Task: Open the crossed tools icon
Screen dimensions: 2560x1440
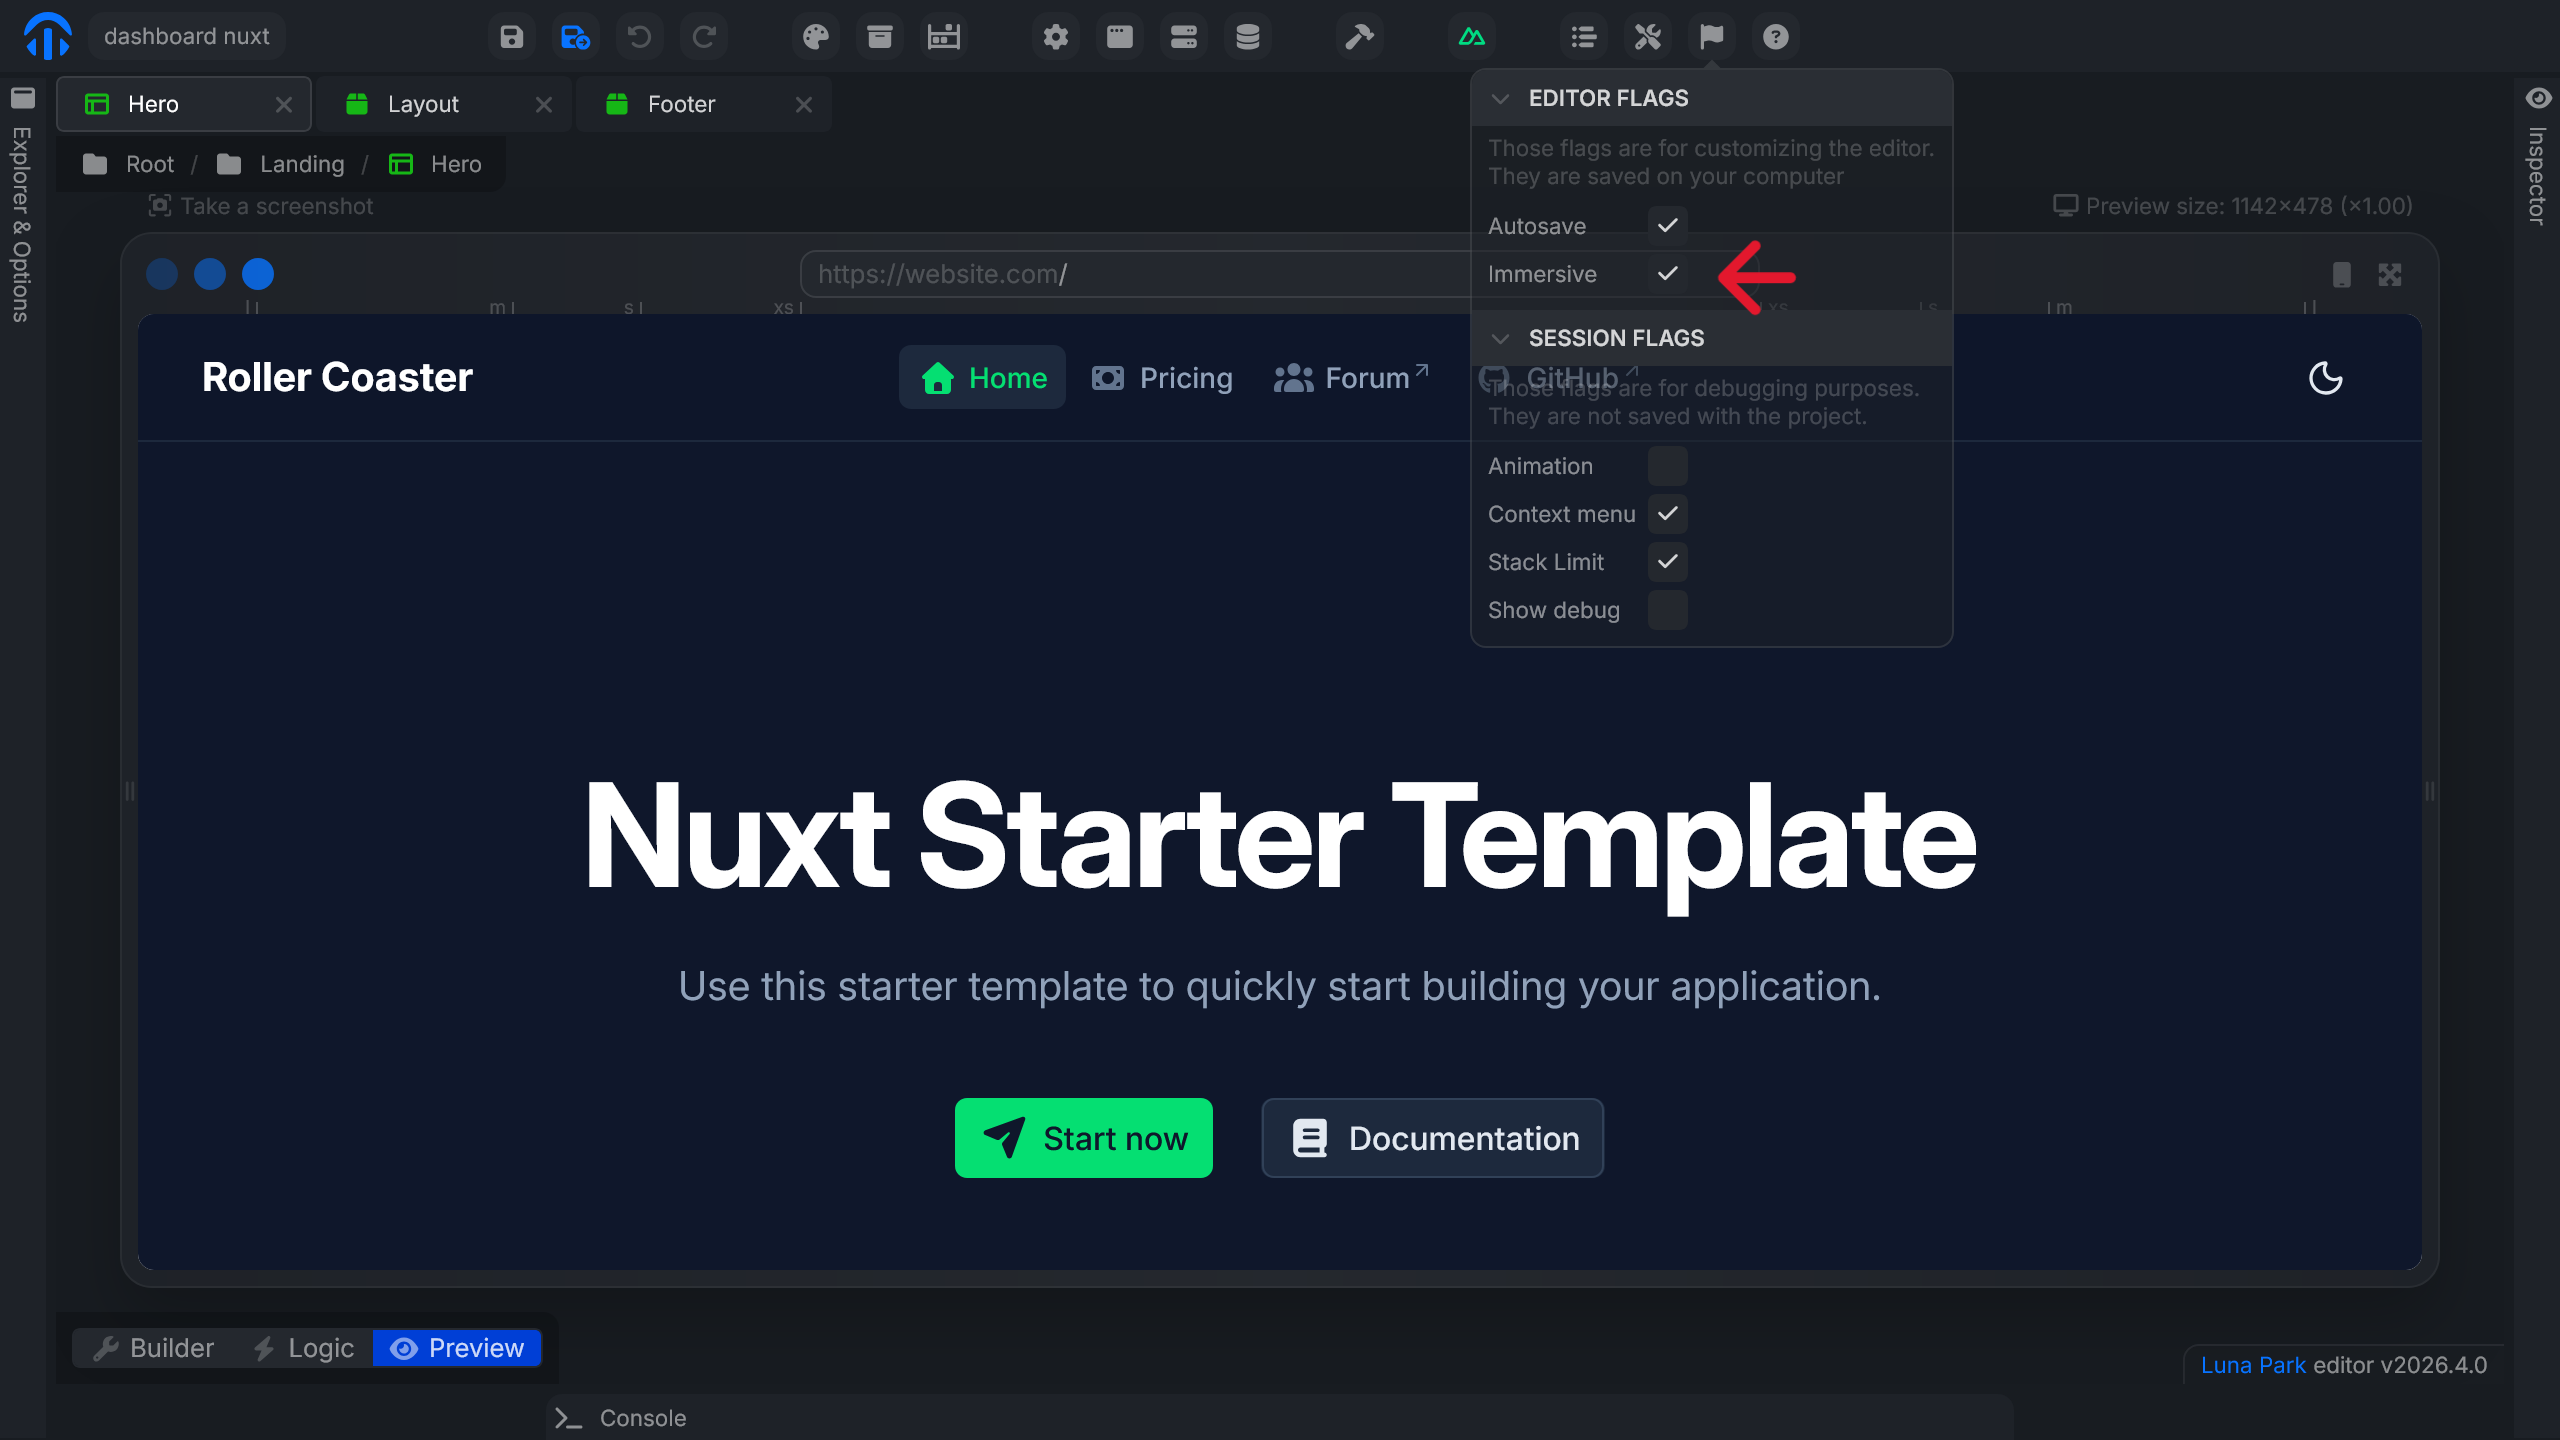Action: [x=1648, y=37]
